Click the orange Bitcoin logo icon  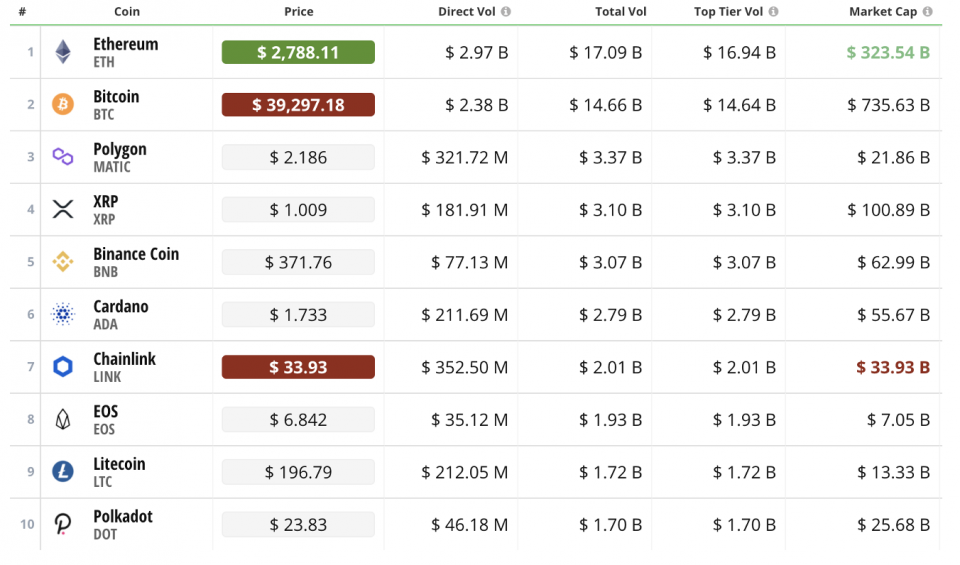(63, 104)
